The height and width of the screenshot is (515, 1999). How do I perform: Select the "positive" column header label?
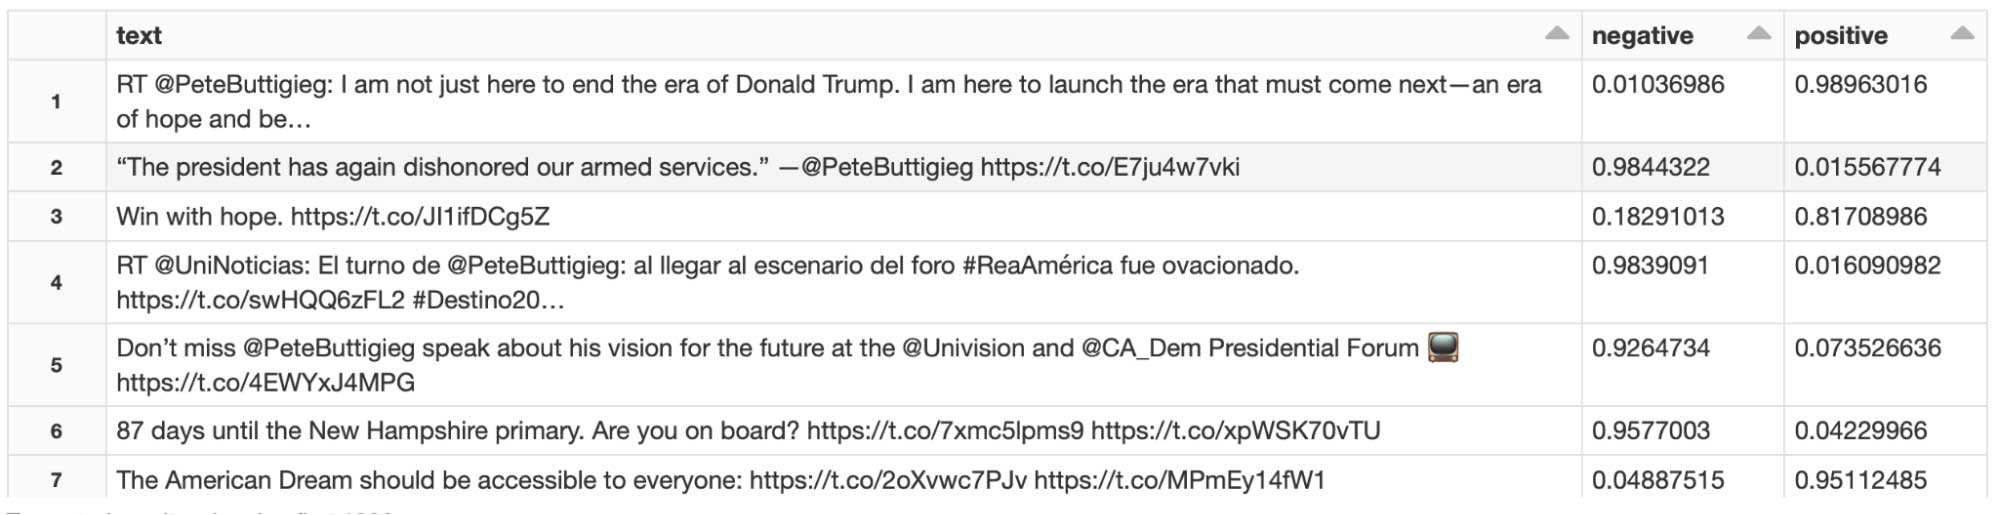[1840, 36]
